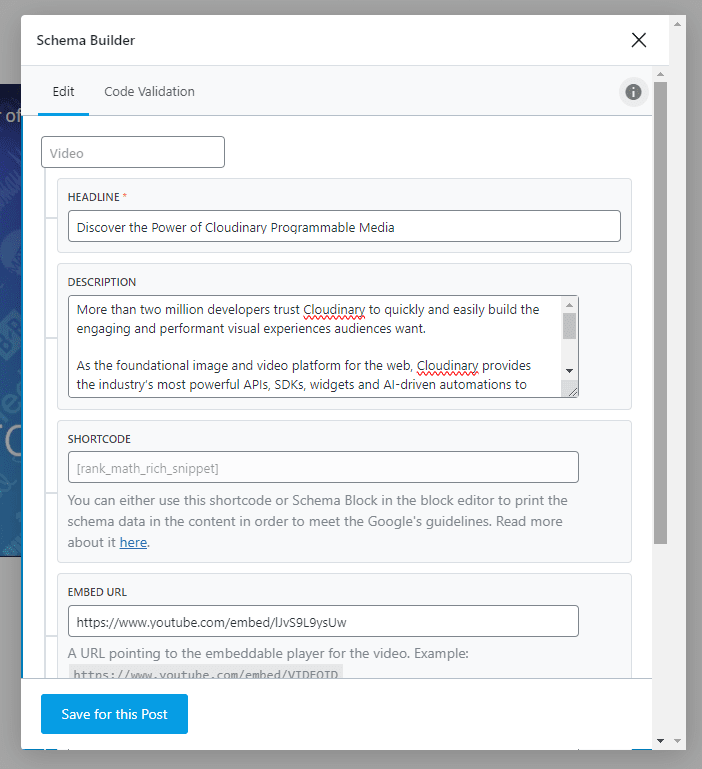
Task: Select the rank_math_rich_snippet shortcode field
Action: (x=323, y=467)
